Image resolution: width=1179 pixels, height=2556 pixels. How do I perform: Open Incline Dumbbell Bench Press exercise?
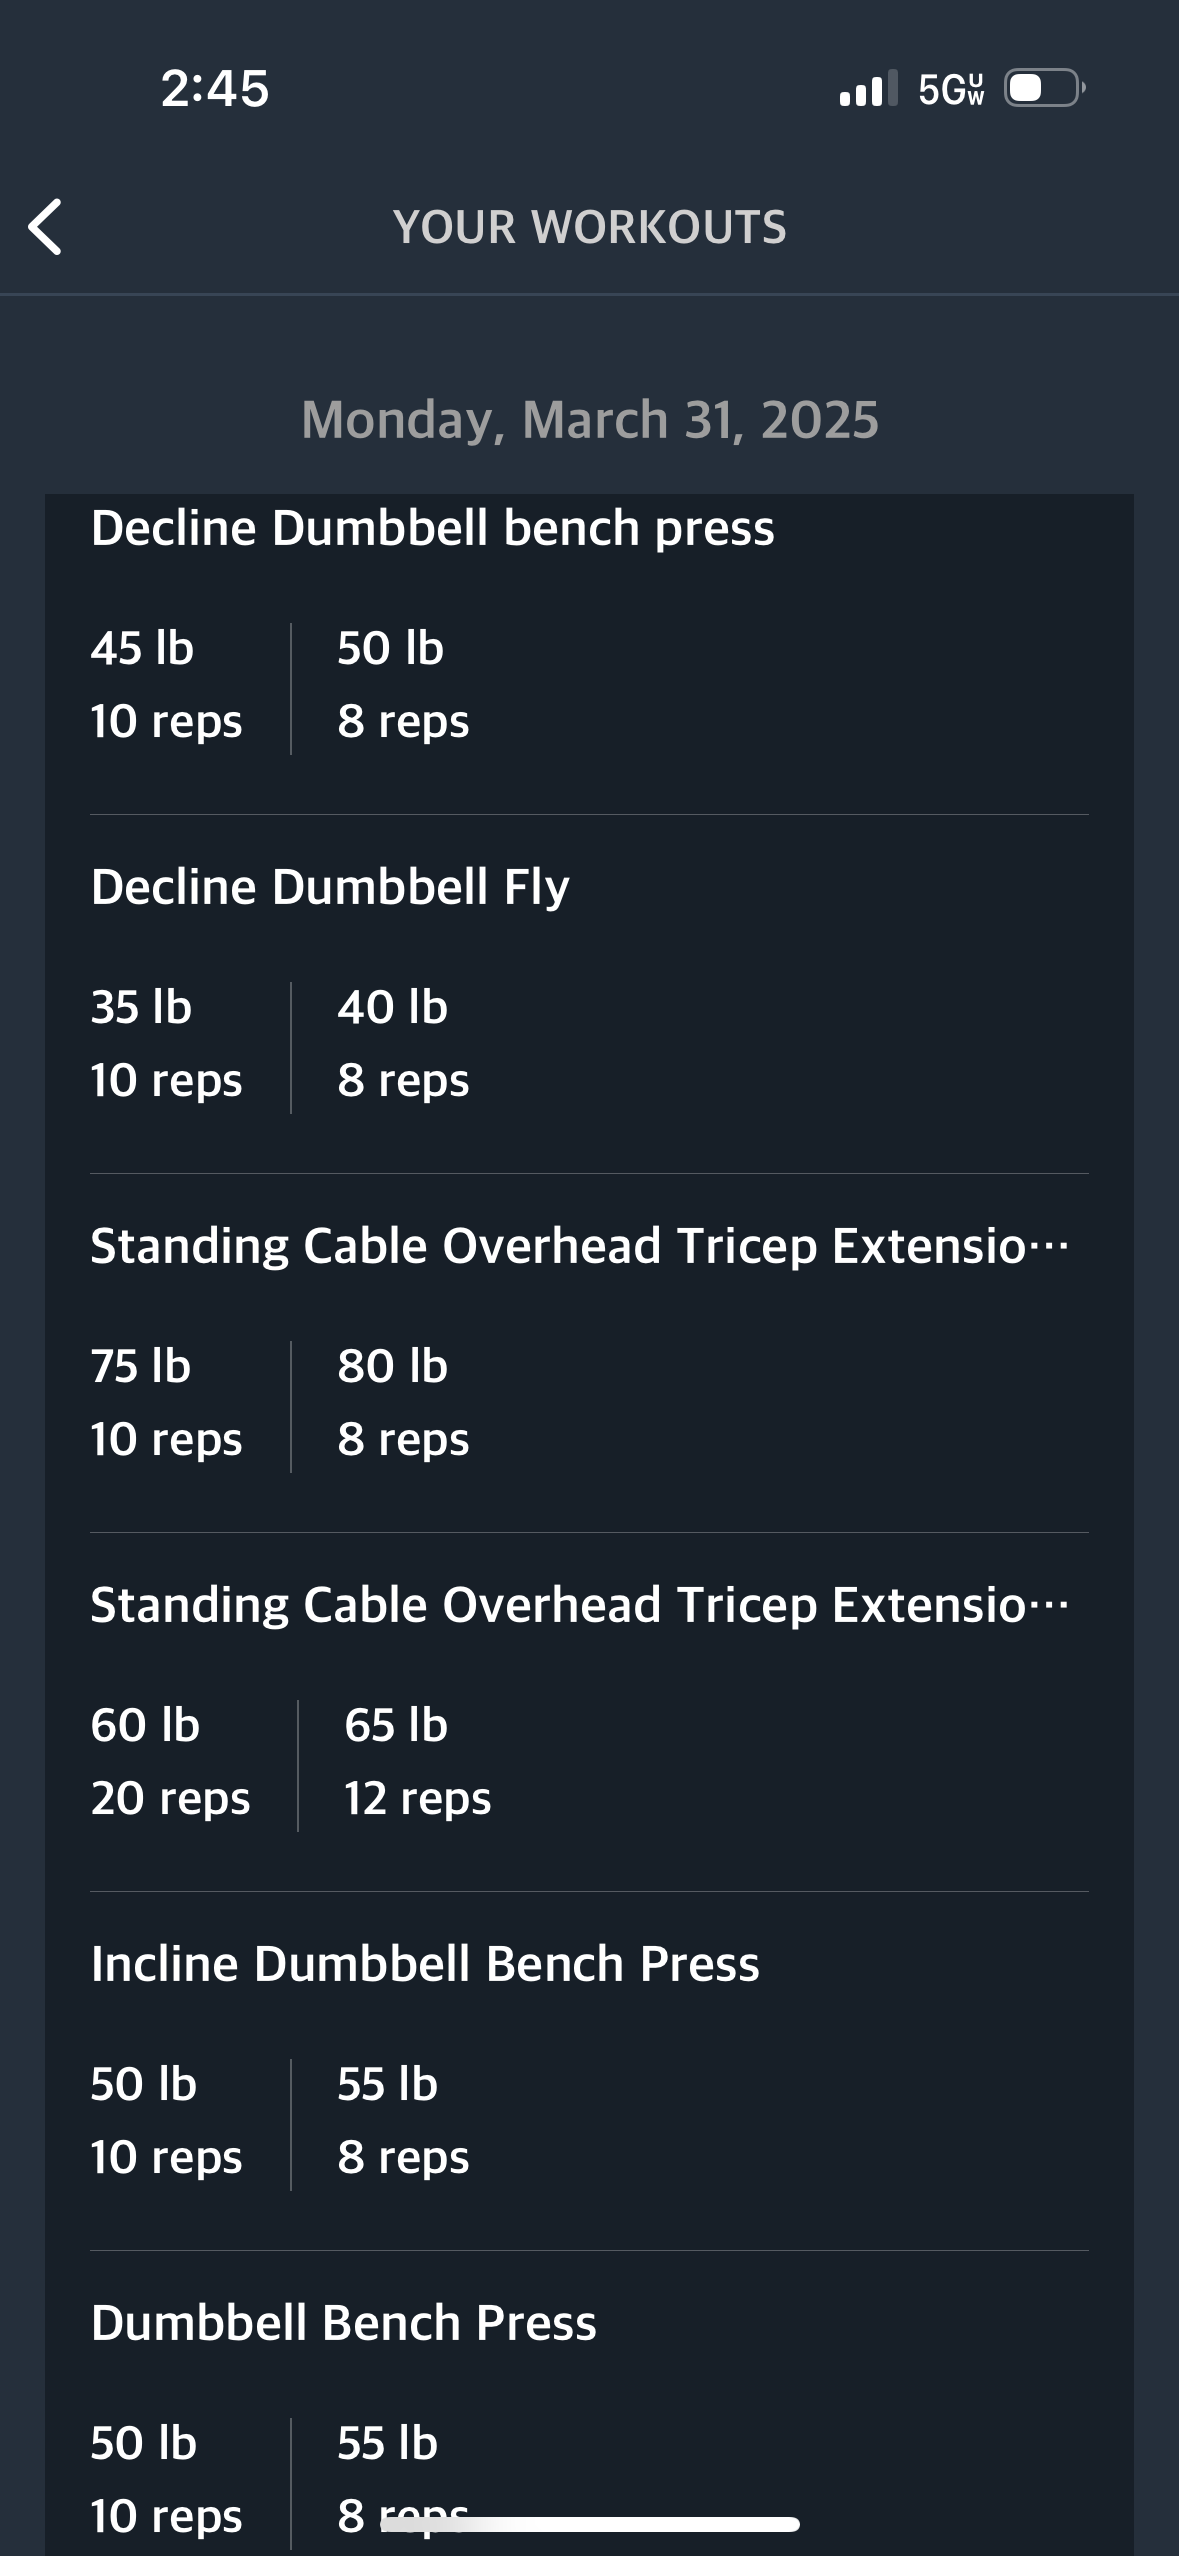(425, 1964)
